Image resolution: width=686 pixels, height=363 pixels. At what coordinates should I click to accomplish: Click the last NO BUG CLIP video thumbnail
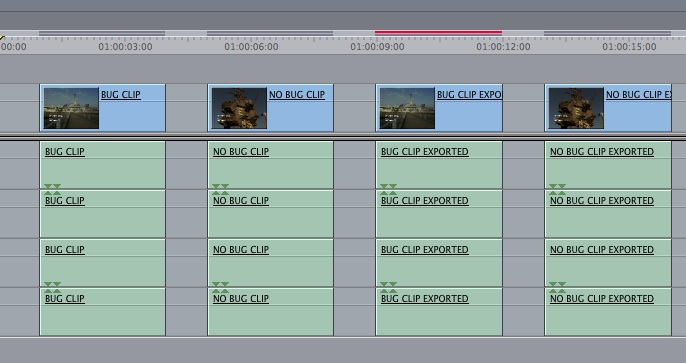point(576,108)
